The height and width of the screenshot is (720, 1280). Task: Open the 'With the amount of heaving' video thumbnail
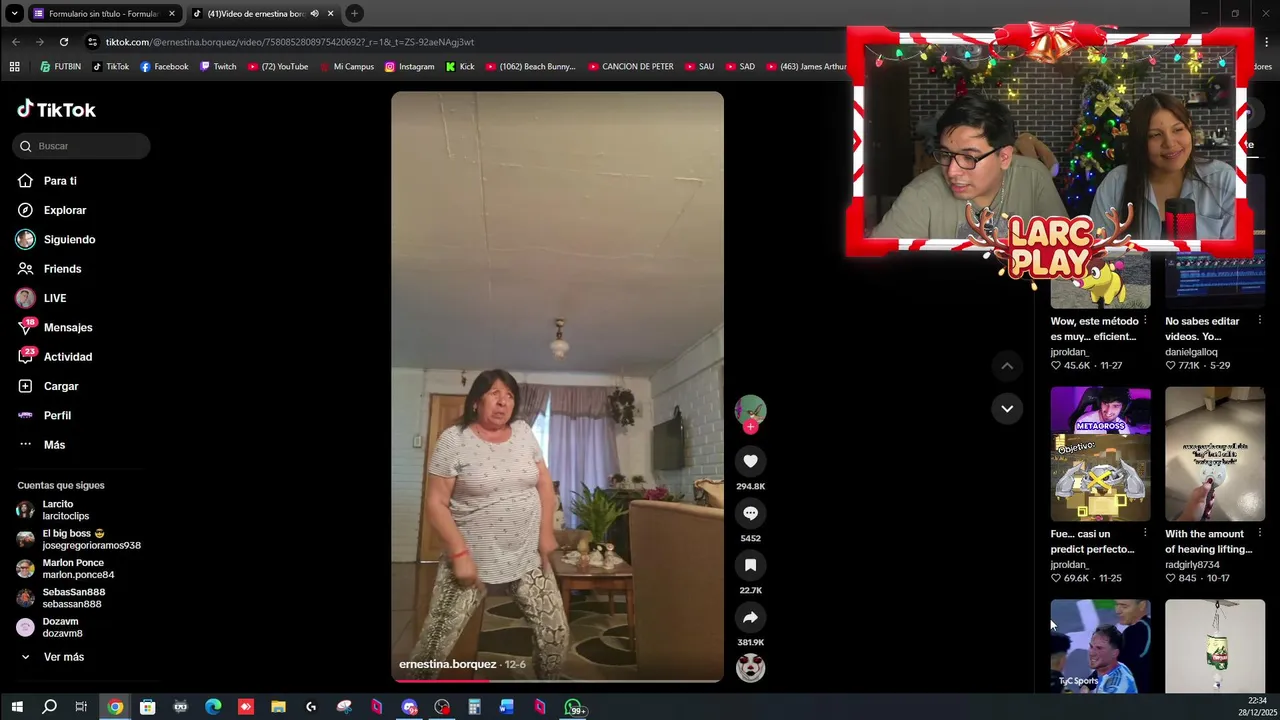(x=1215, y=454)
